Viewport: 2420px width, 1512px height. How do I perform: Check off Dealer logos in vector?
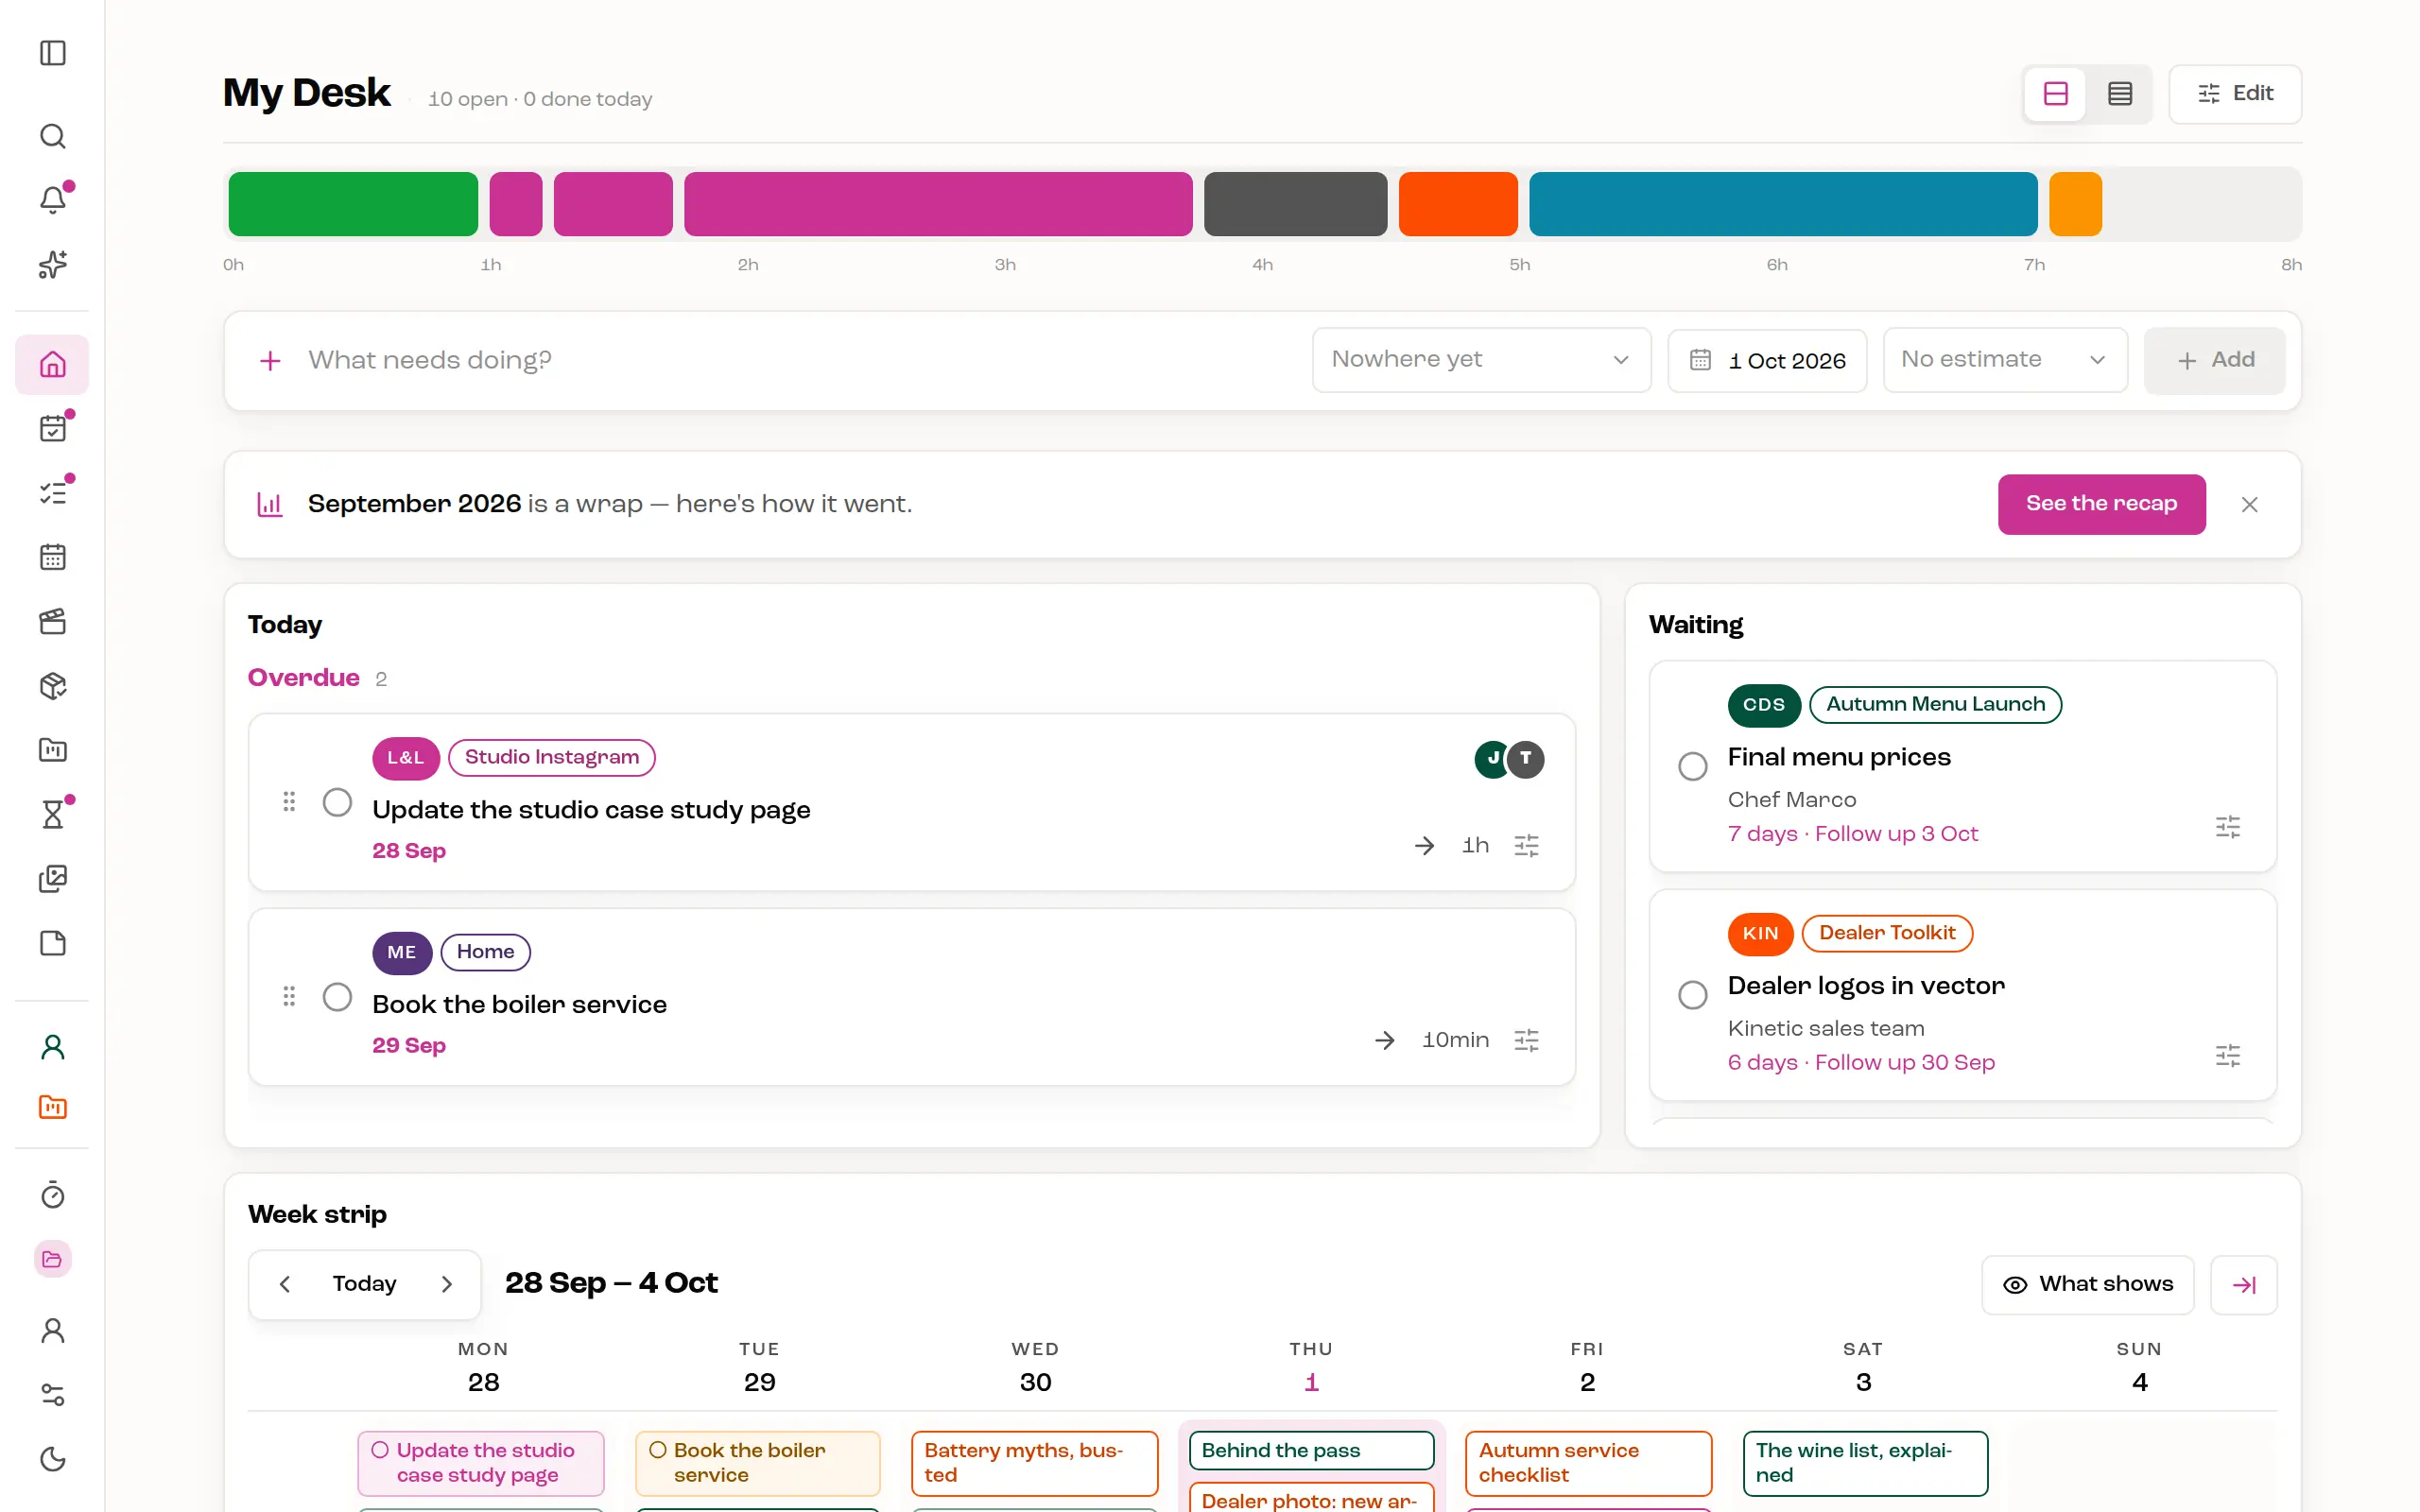tap(1692, 995)
